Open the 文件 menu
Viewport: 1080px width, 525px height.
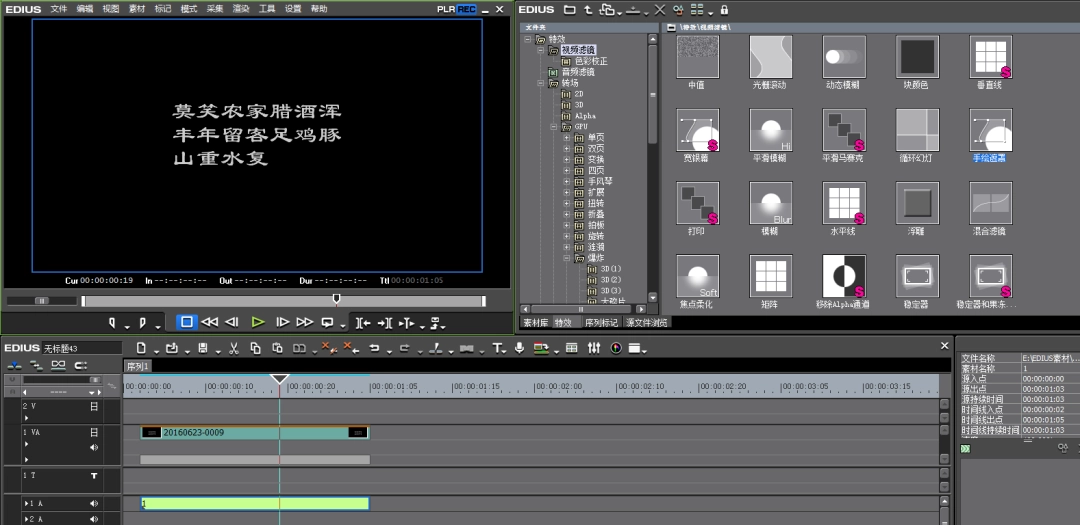pyautogui.click(x=59, y=9)
